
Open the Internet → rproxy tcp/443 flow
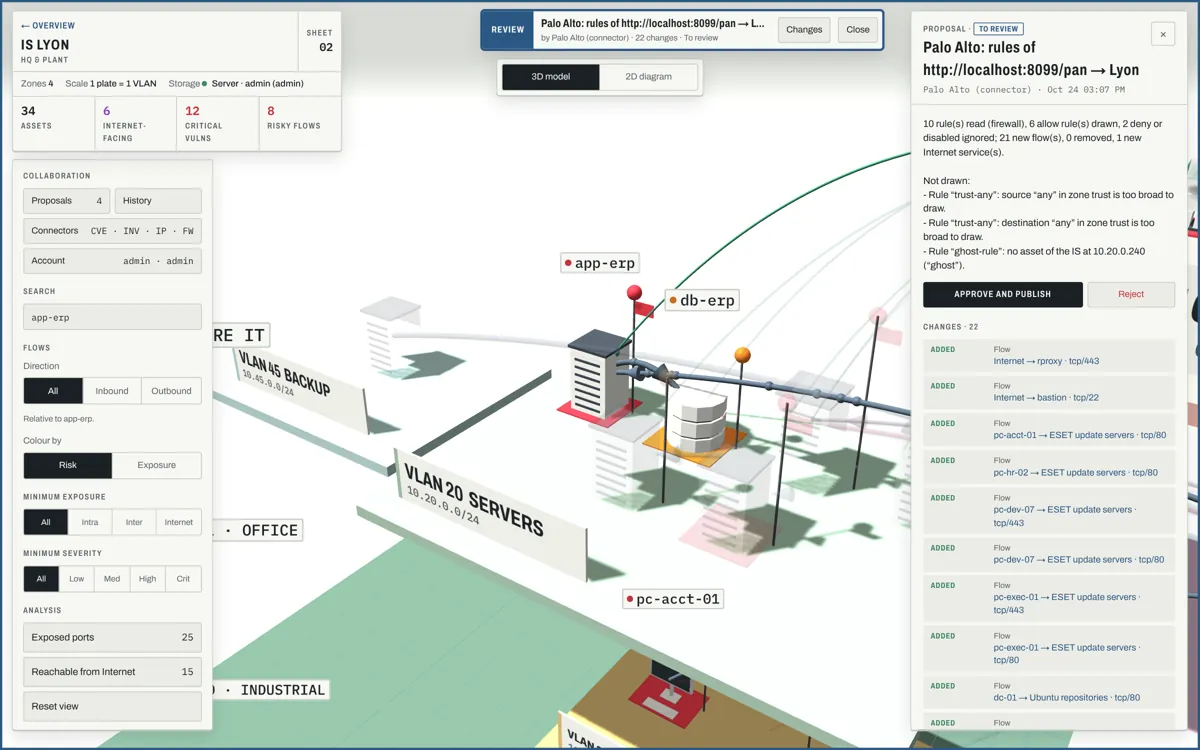coord(1049,355)
